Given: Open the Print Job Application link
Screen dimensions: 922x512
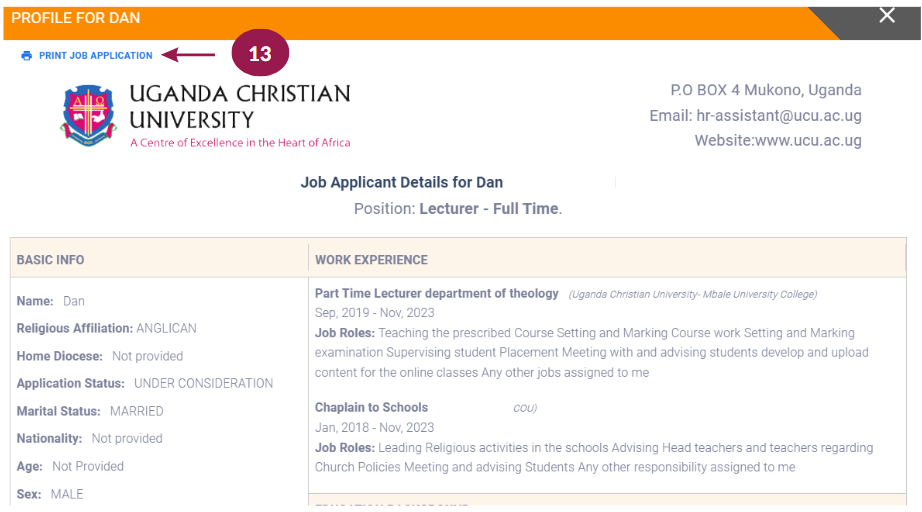Looking at the screenshot, I should coord(95,56).
